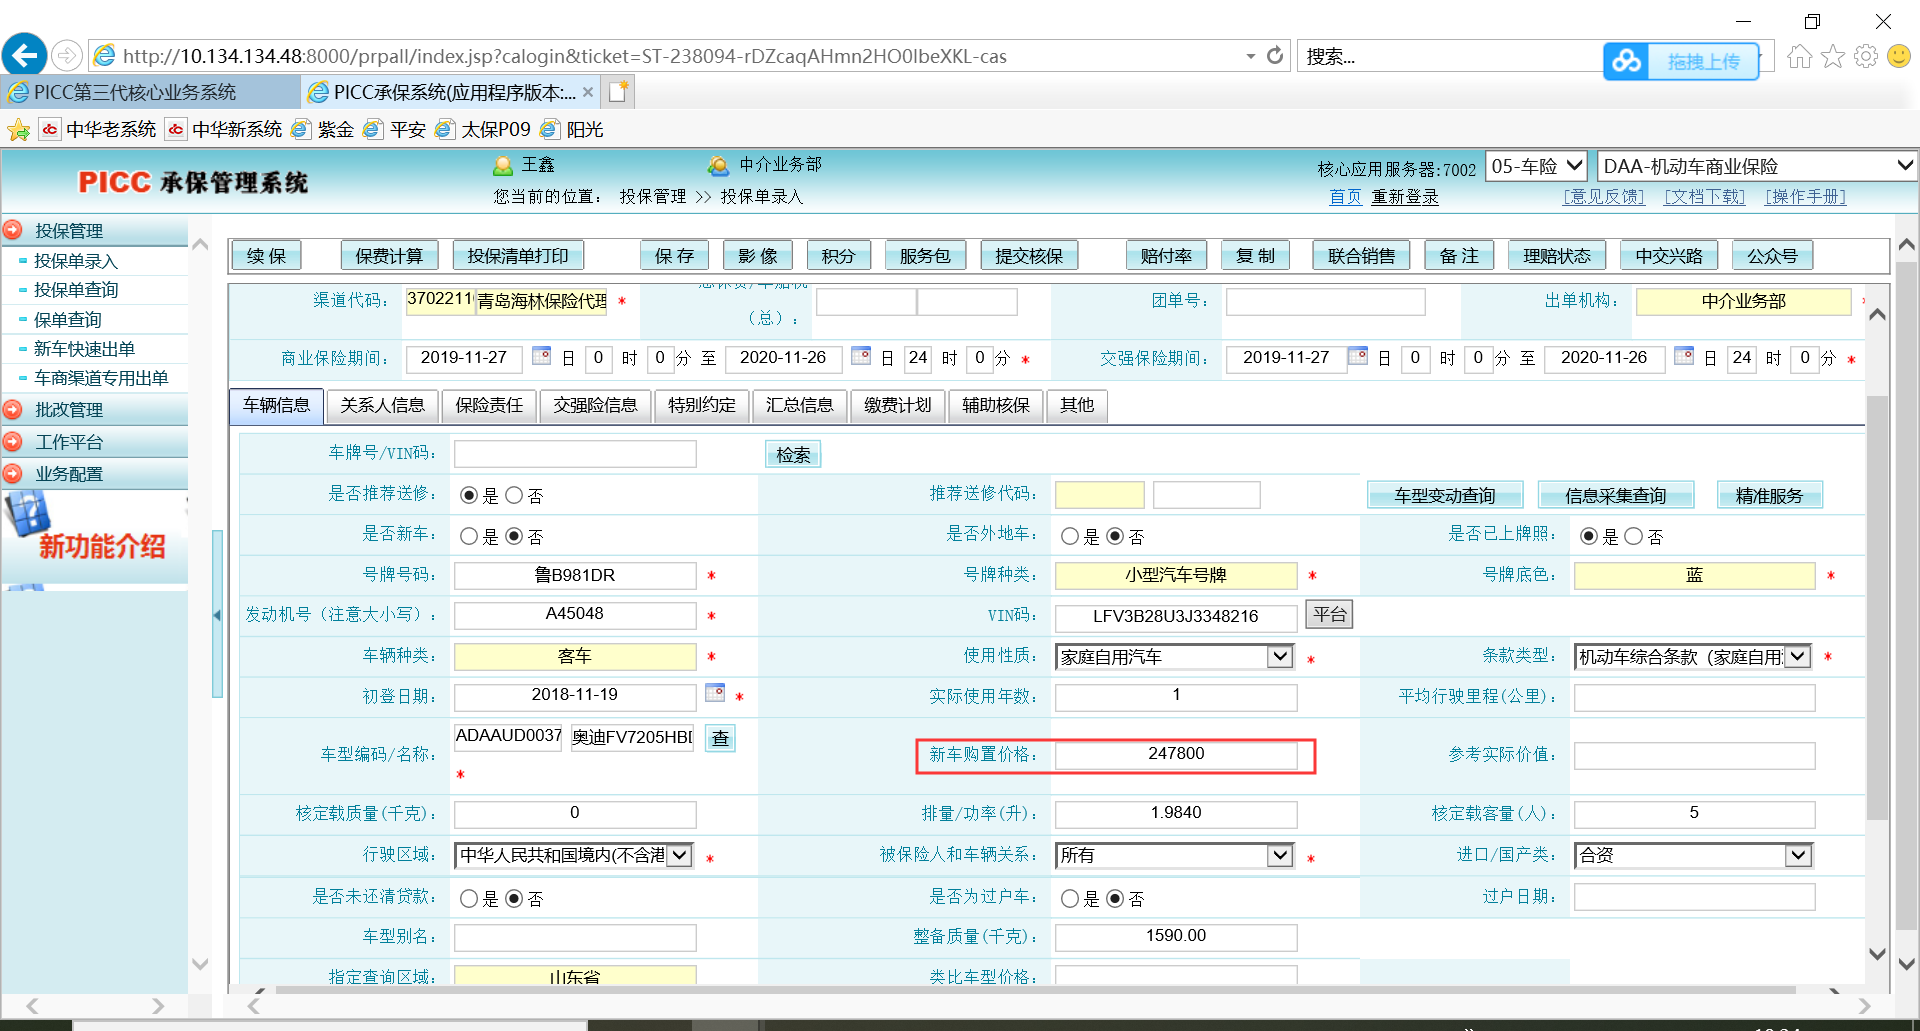Click the 保费计算 button
The image size is (1920, 1031).
point(389,256)
